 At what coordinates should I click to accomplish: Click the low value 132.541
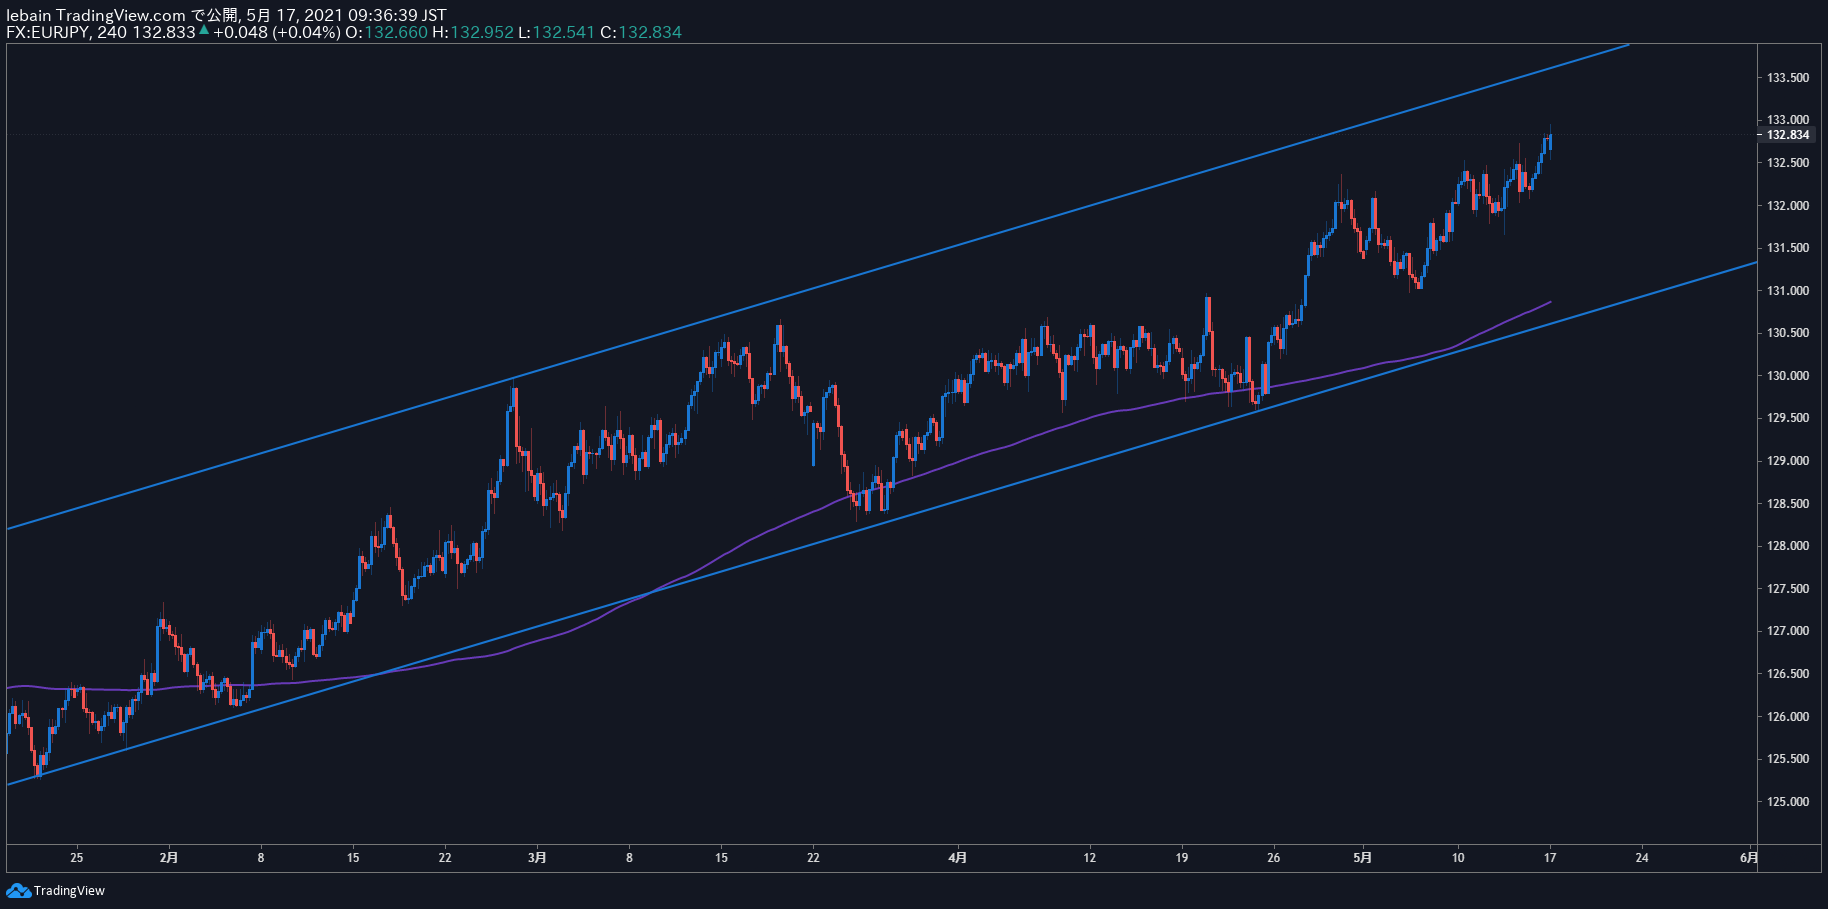[564, 32]
